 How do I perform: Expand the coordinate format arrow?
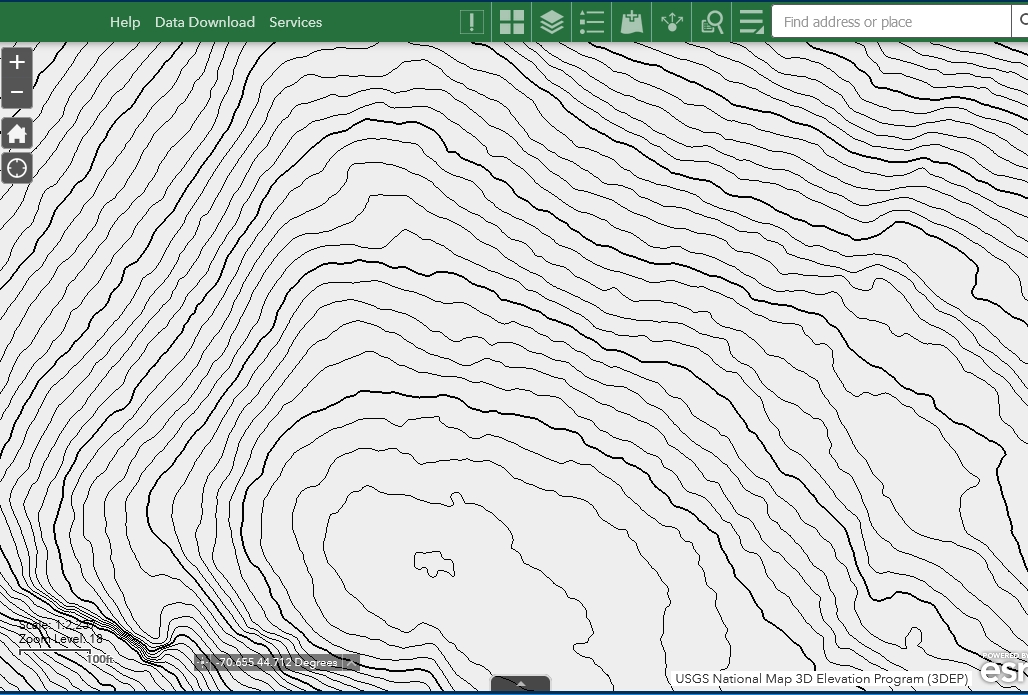(351, 662)
